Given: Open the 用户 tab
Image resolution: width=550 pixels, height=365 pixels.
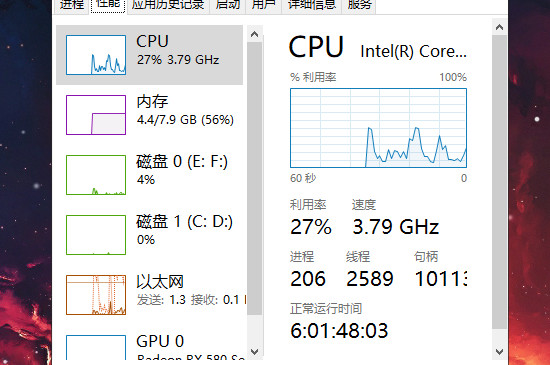Looking at the screenshot, I should click(x=264, y=6).
